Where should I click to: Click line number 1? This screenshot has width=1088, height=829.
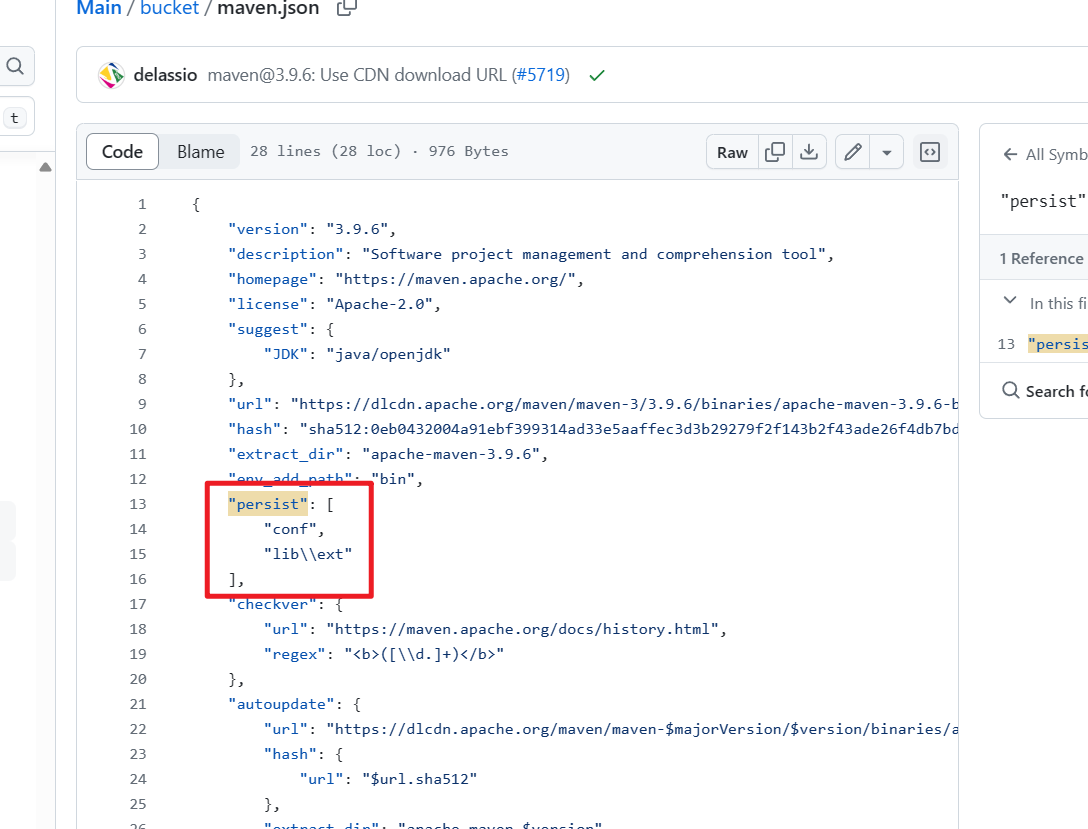(x=142, y=205)
